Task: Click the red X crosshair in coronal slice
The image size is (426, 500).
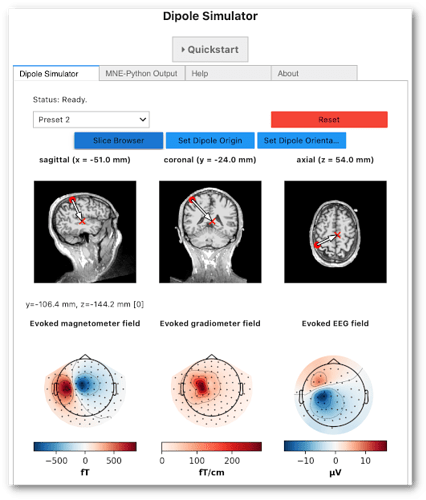Action: click(212, 221)
